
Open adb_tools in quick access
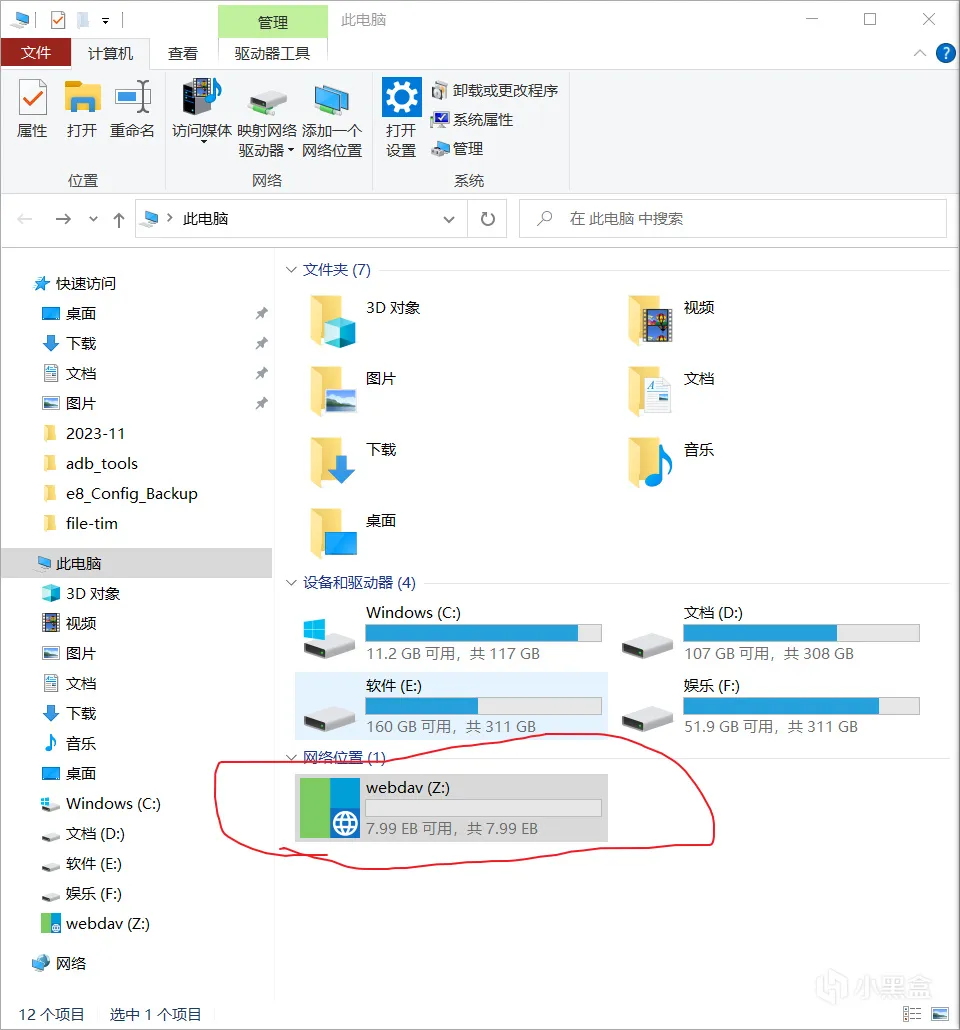[x=102, y=464]
